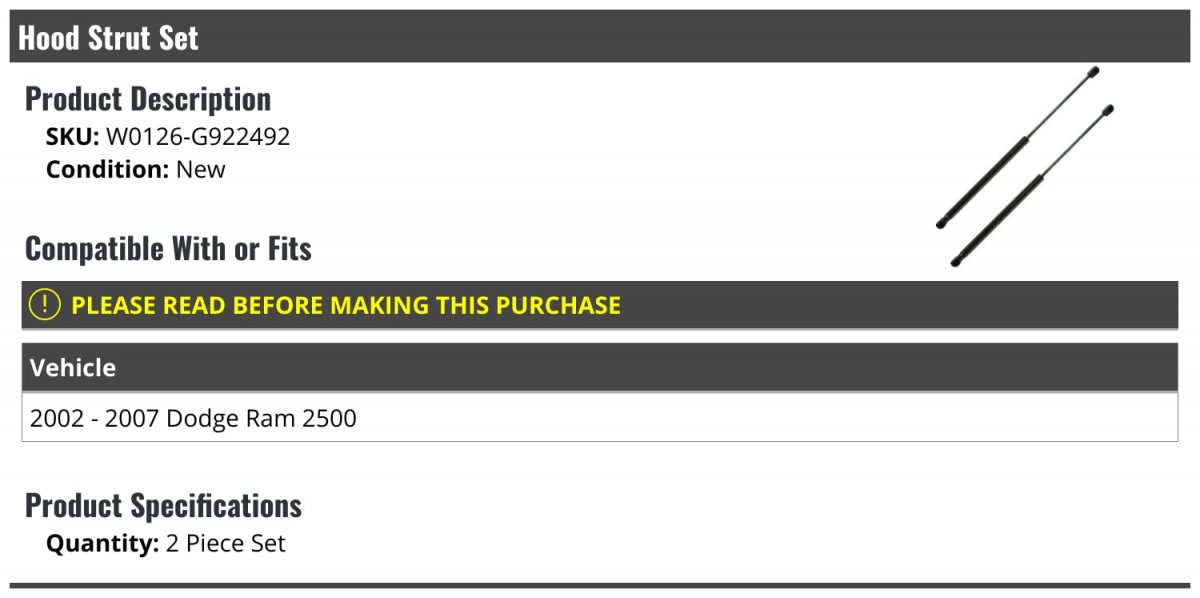The image size is (1200, 598).
Task: Click the Condition: New text
Action: [136, 169]
